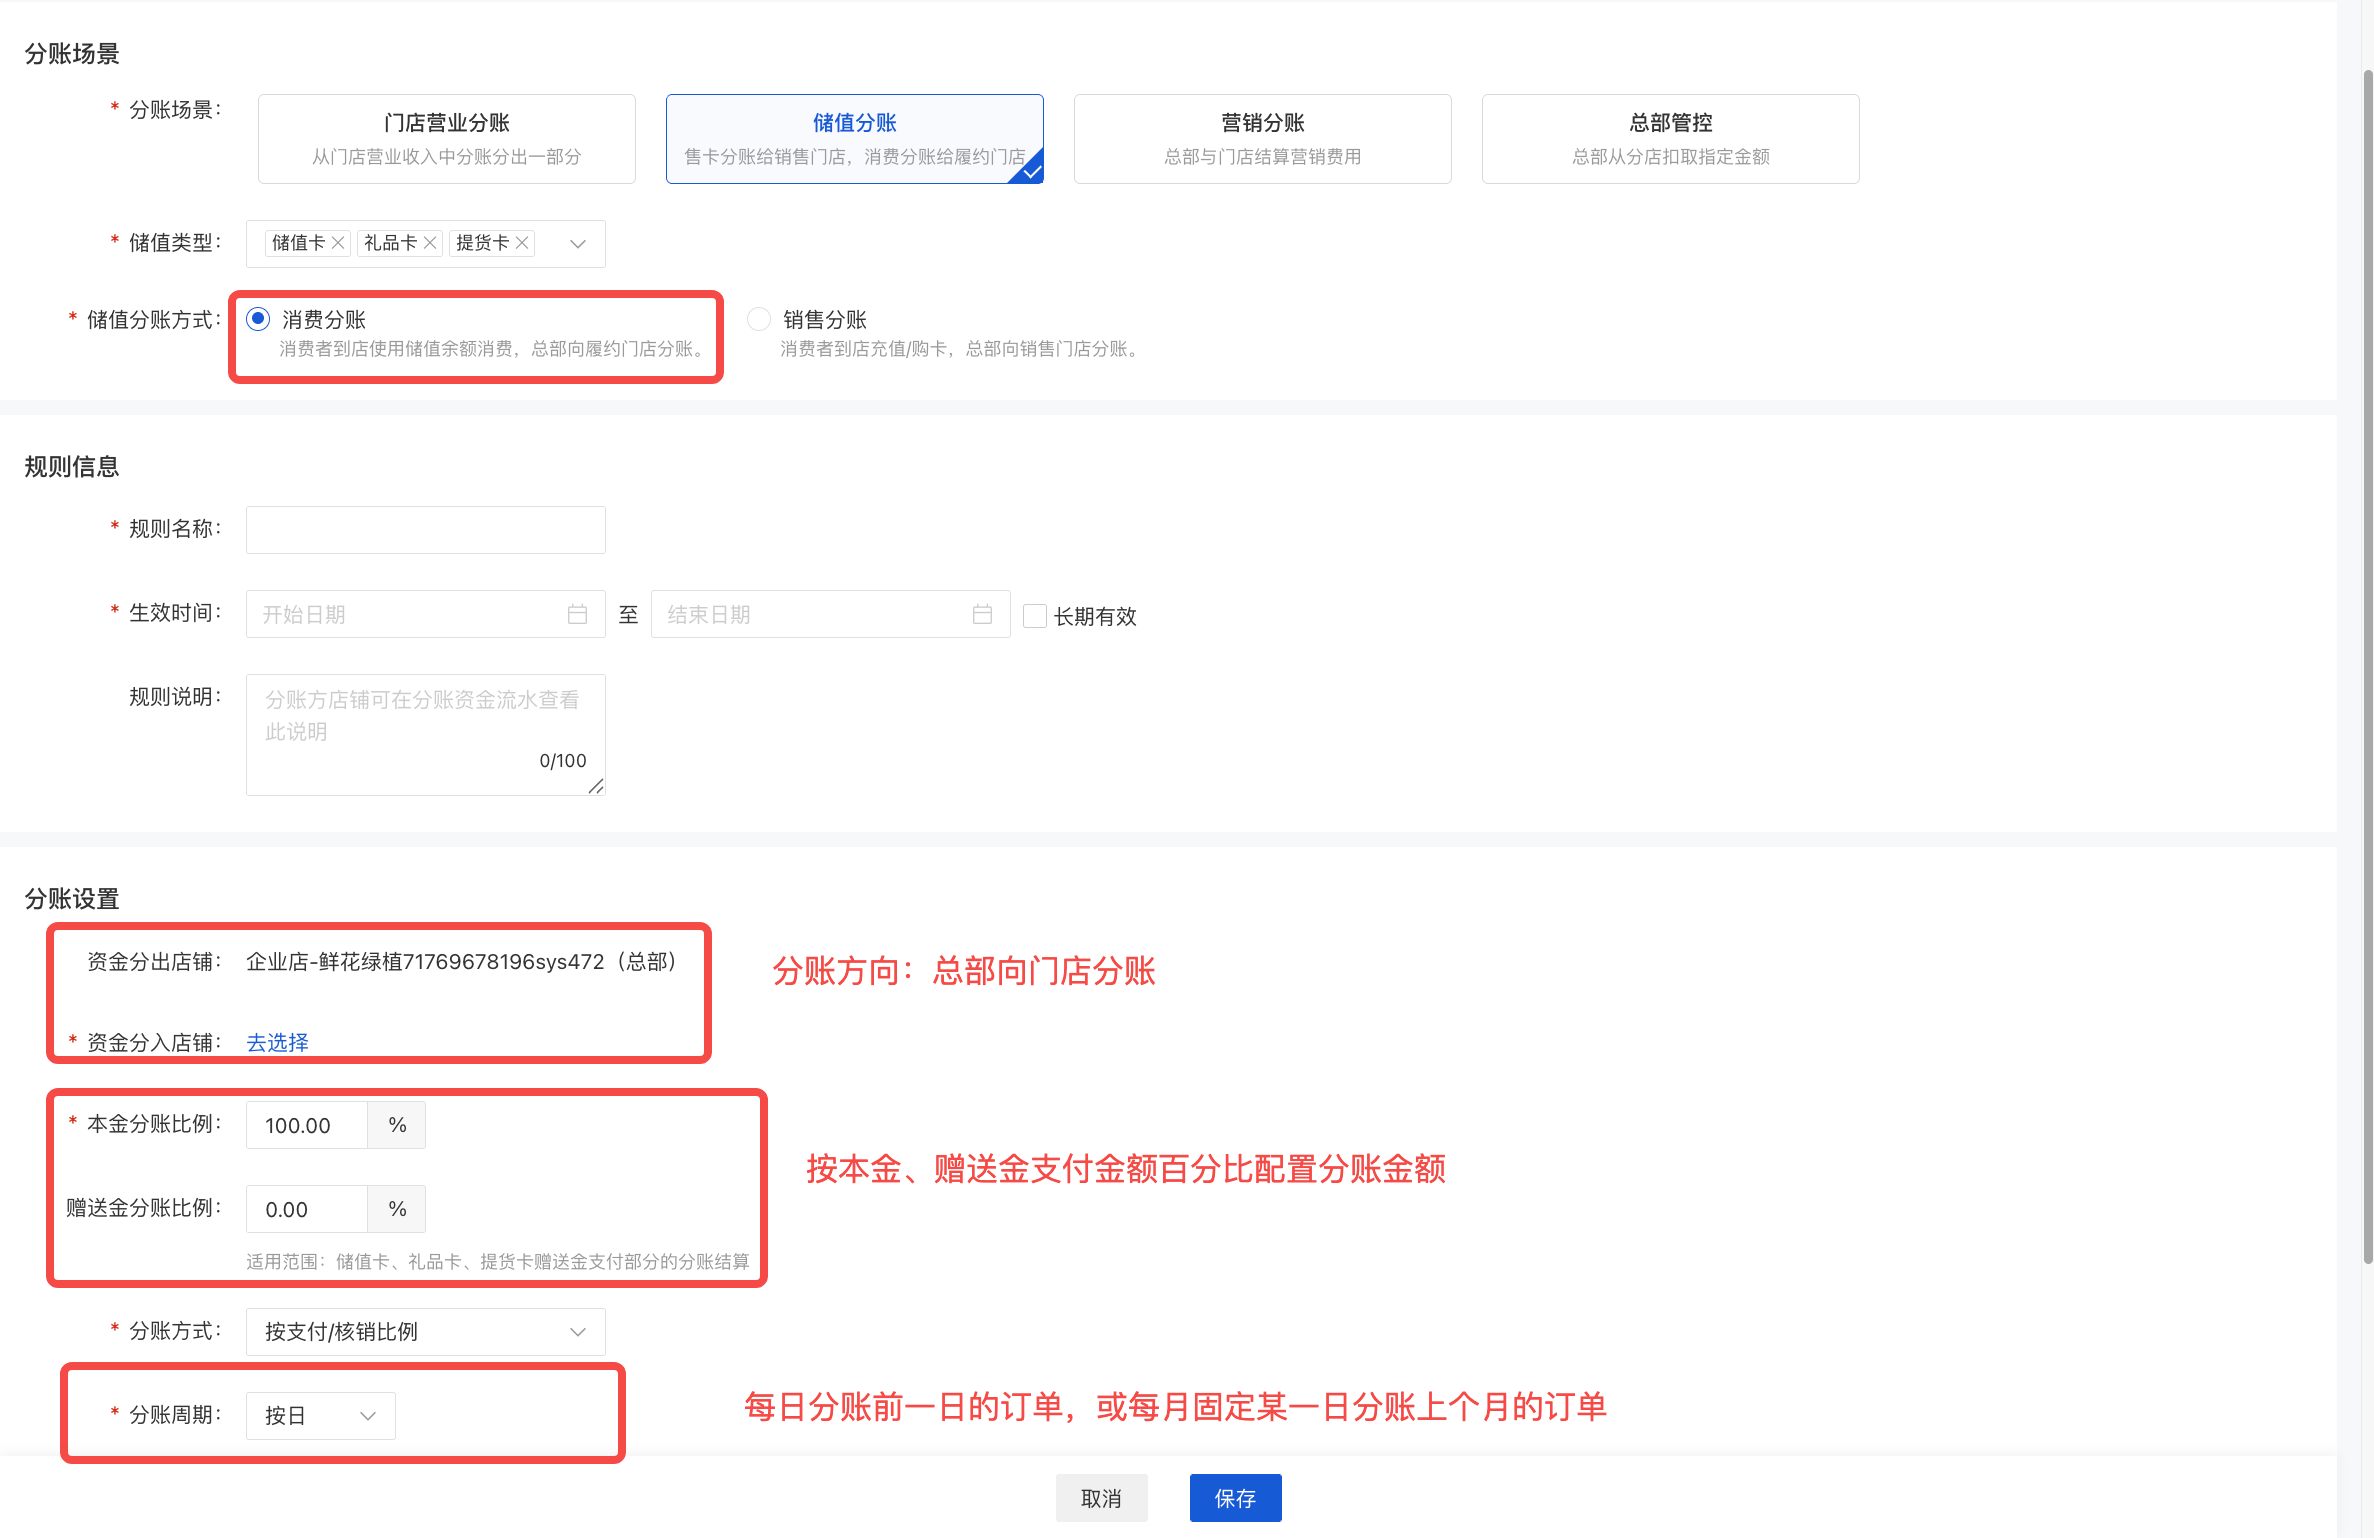
Task: Click the 取消 button
Action: pos(1101,1498)
